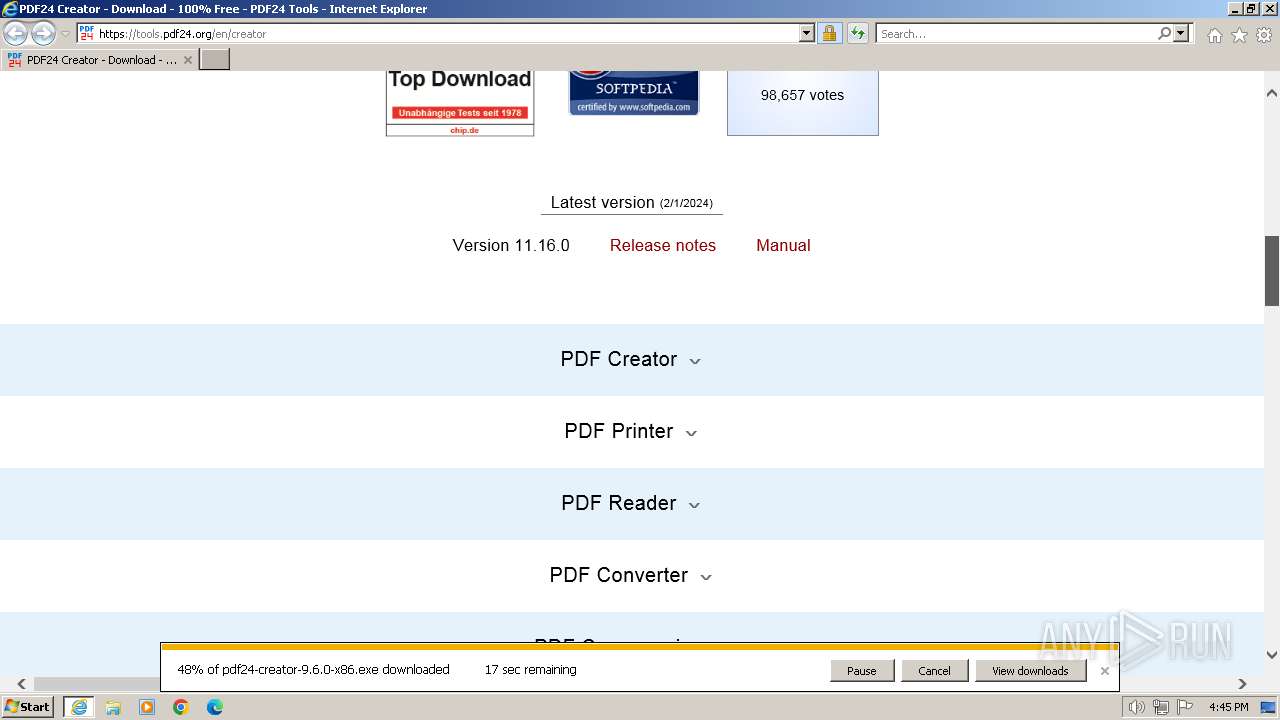Click the Version 11.16.0 text
The height and width of the screenshot is (720, 1280).
(511, 245)
